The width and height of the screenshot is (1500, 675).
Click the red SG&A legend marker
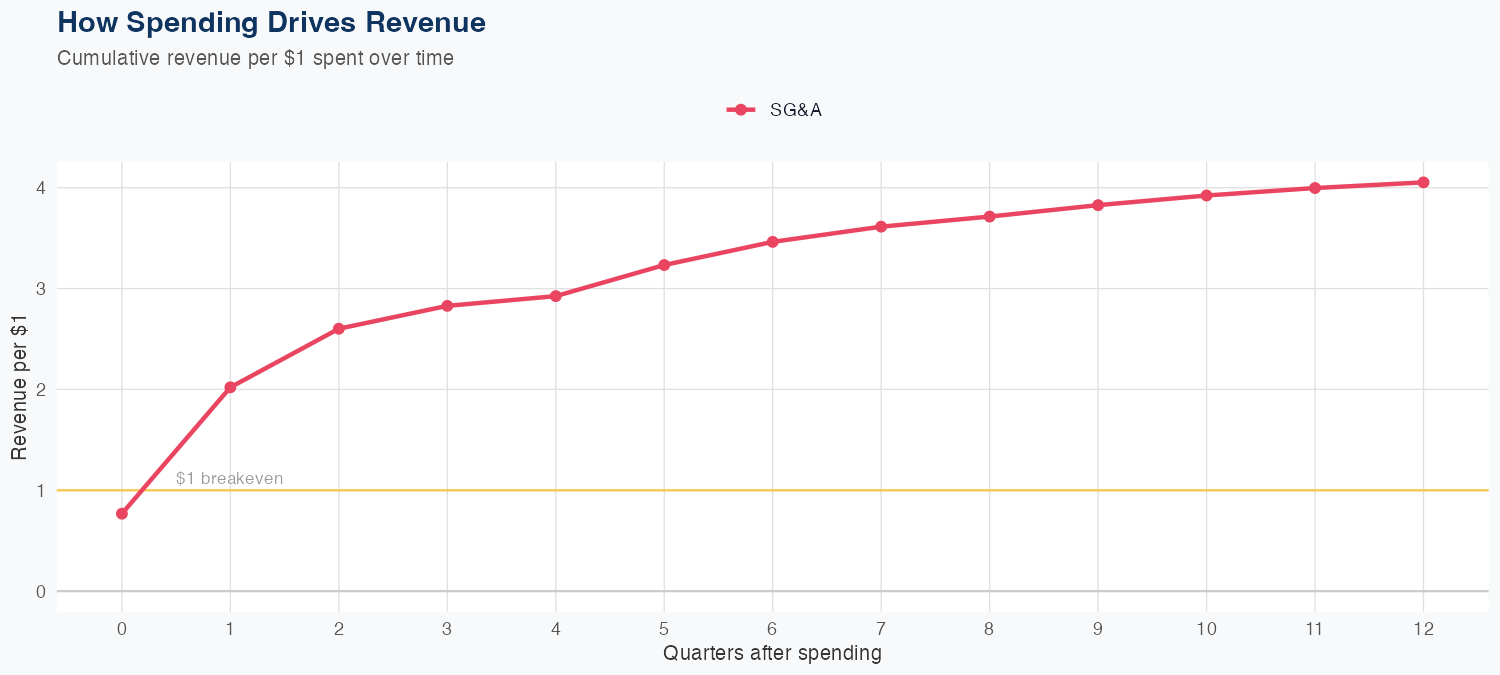point(740,110)
